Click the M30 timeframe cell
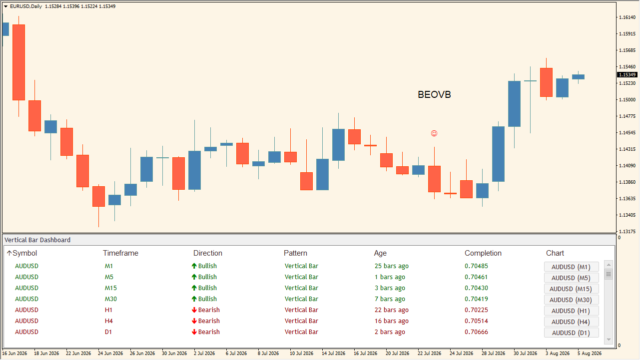Image resolution: width=640 pixels, height=360 pixels. click(111, 299)
